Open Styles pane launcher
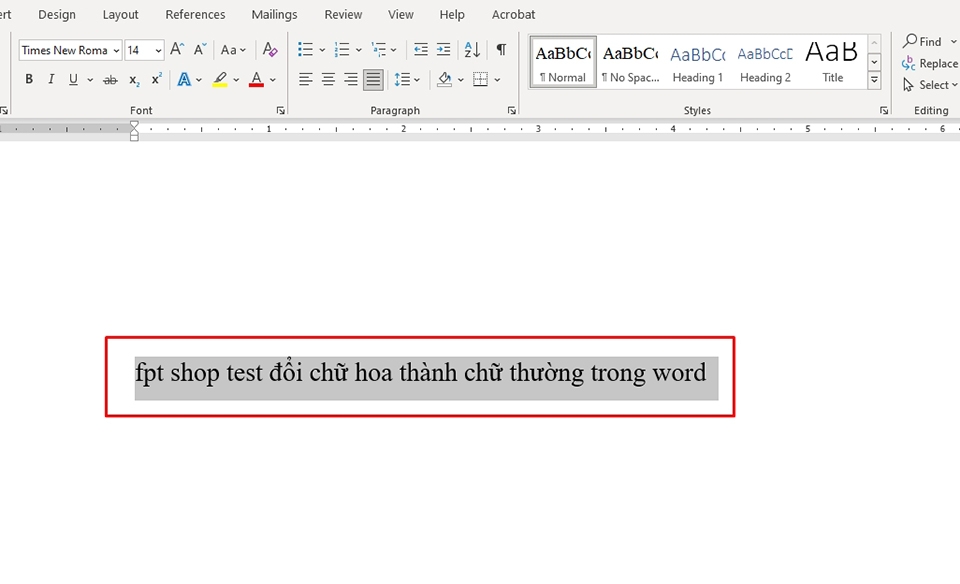This screenshot has height=584, width=960. (x=883, y=111)
